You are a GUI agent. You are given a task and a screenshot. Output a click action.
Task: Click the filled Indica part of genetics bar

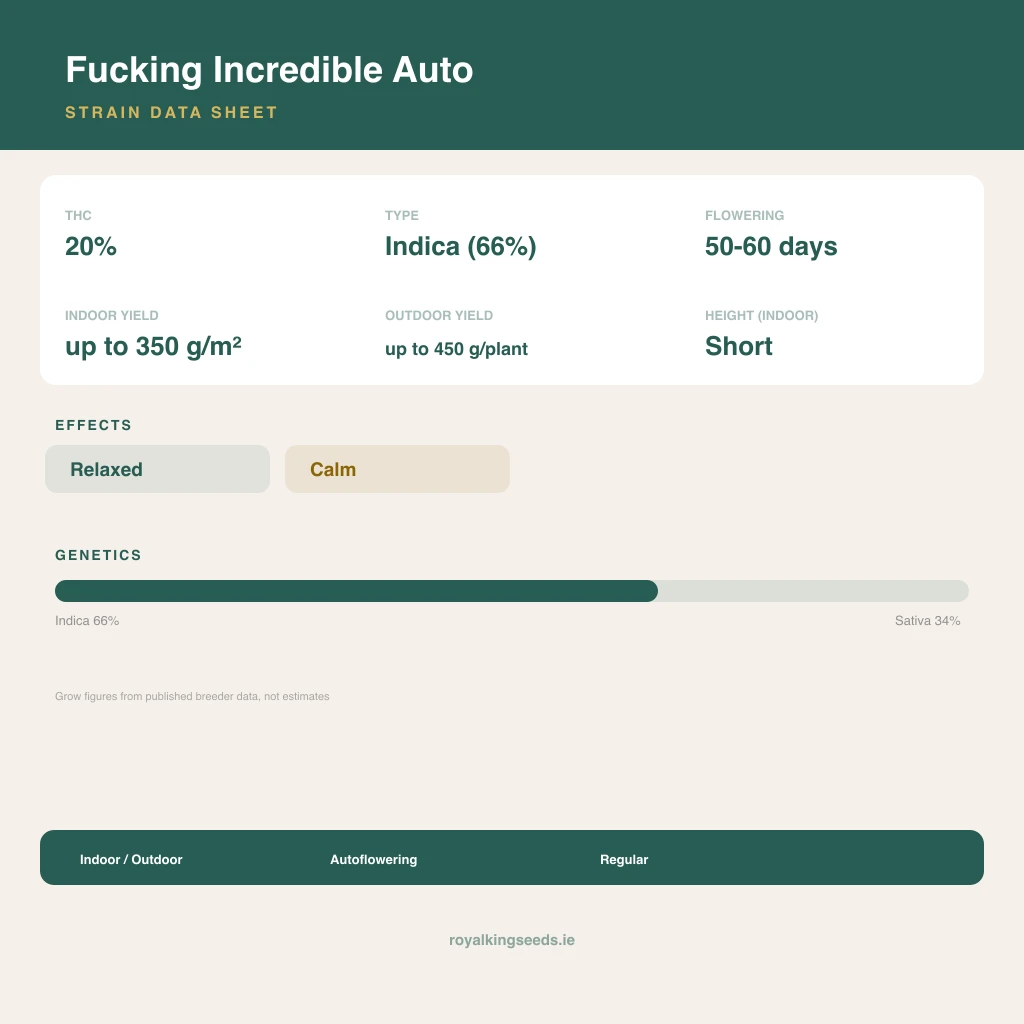click(x=356, y=591)
